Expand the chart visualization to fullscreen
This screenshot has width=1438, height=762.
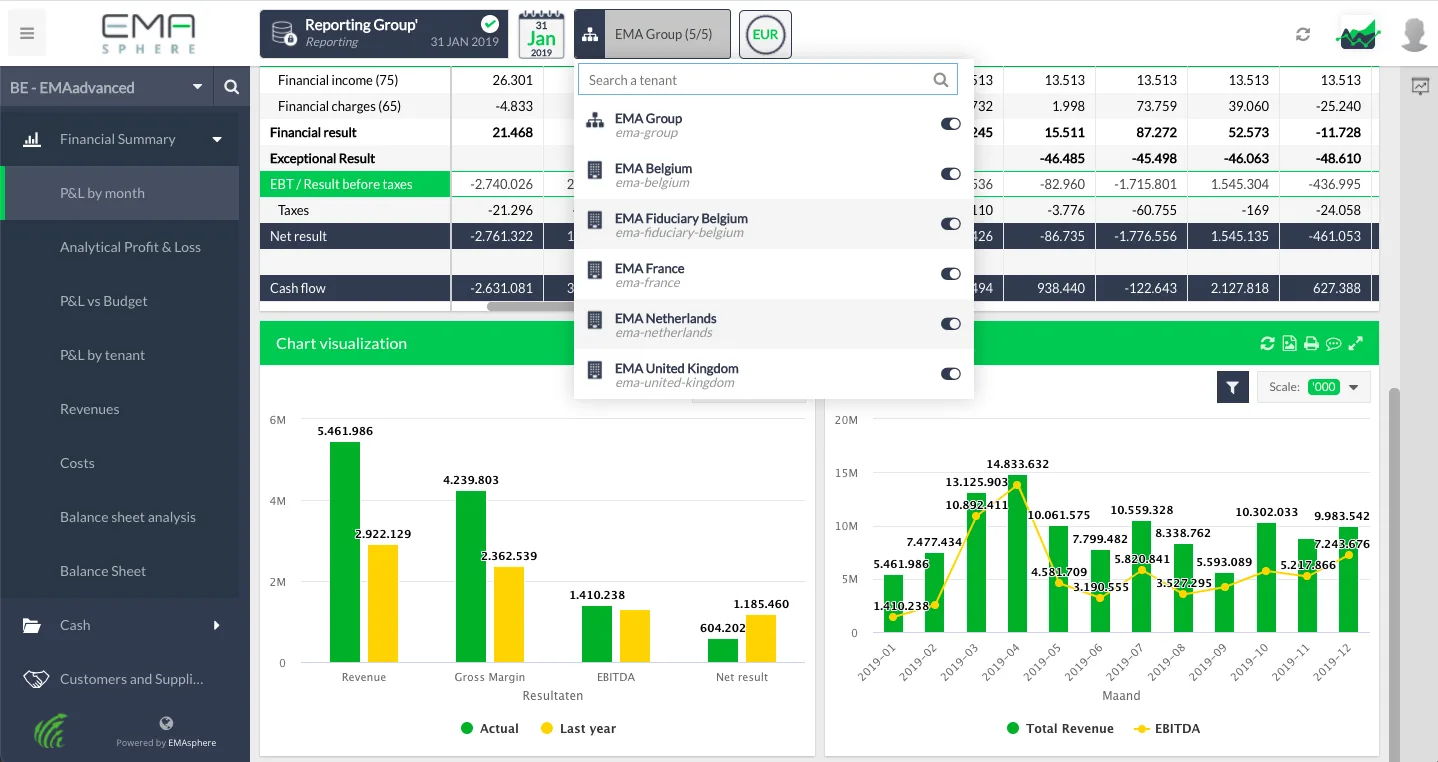click(1356, 343)
